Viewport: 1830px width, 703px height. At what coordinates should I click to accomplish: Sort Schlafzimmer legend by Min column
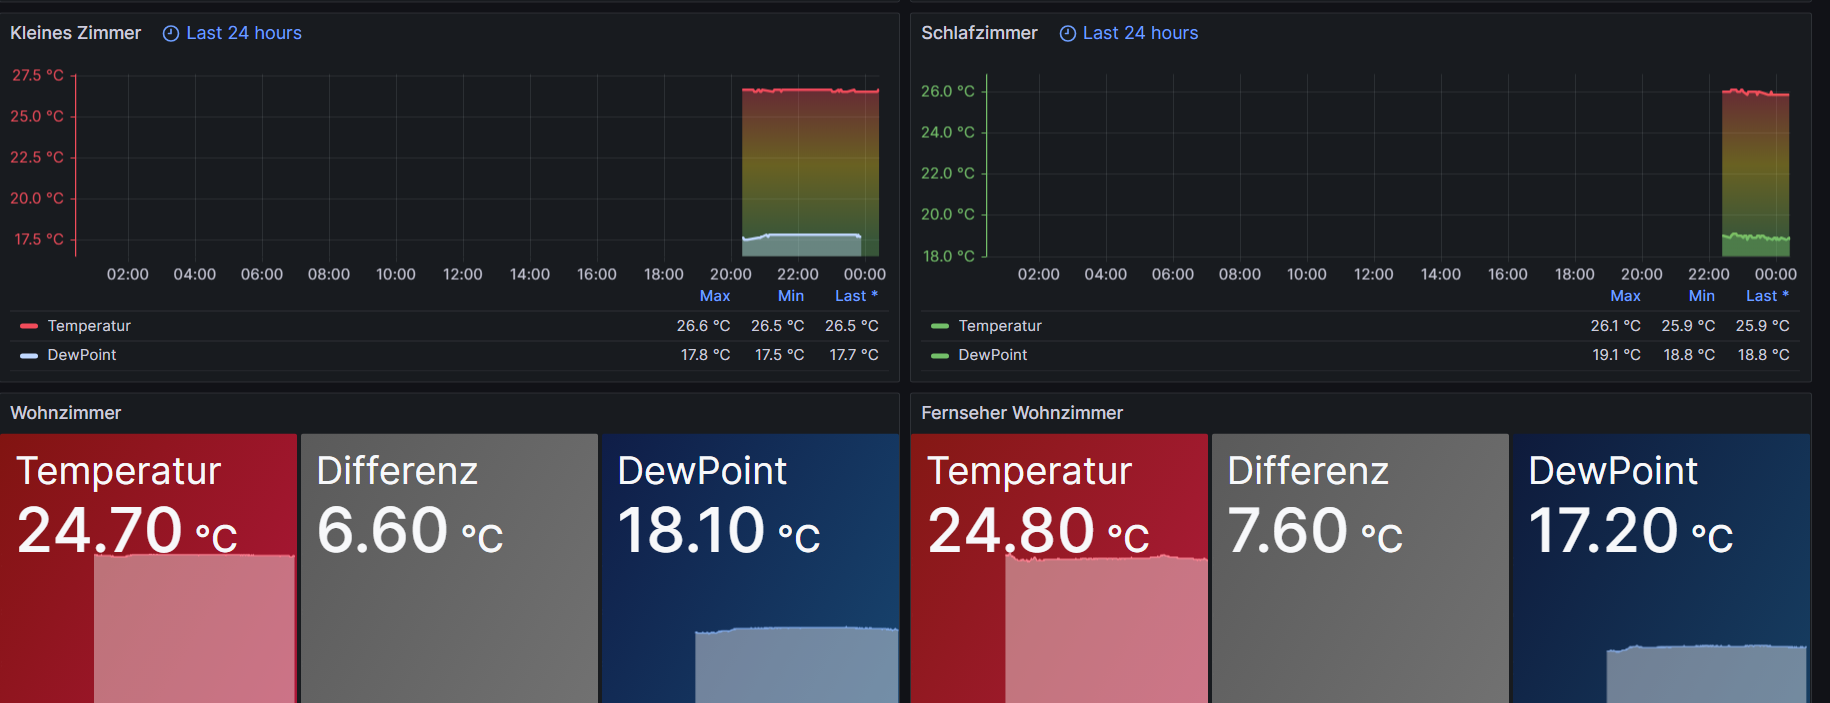tap(1702, 296)
